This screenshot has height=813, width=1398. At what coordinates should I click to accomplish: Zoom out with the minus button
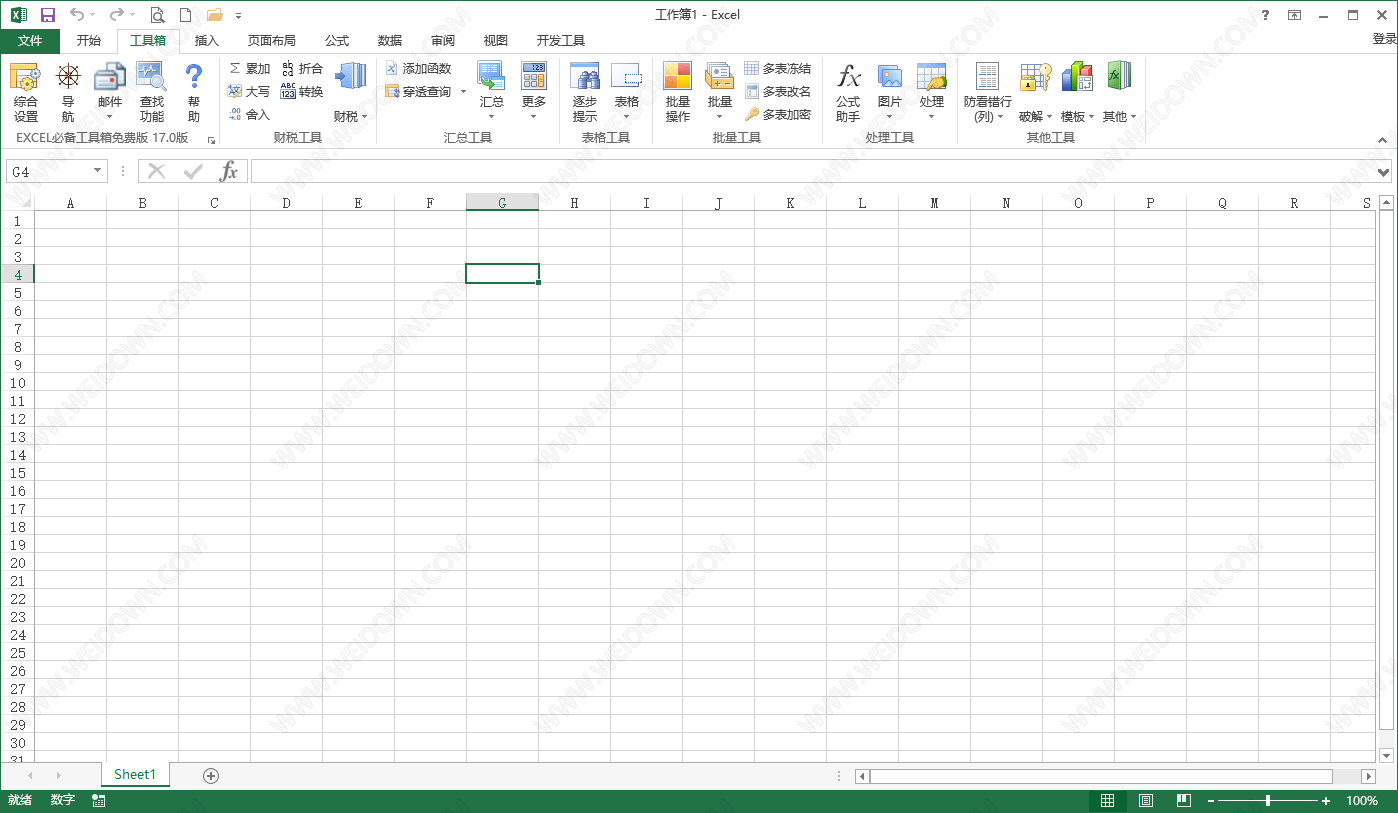click(1210, 800)
